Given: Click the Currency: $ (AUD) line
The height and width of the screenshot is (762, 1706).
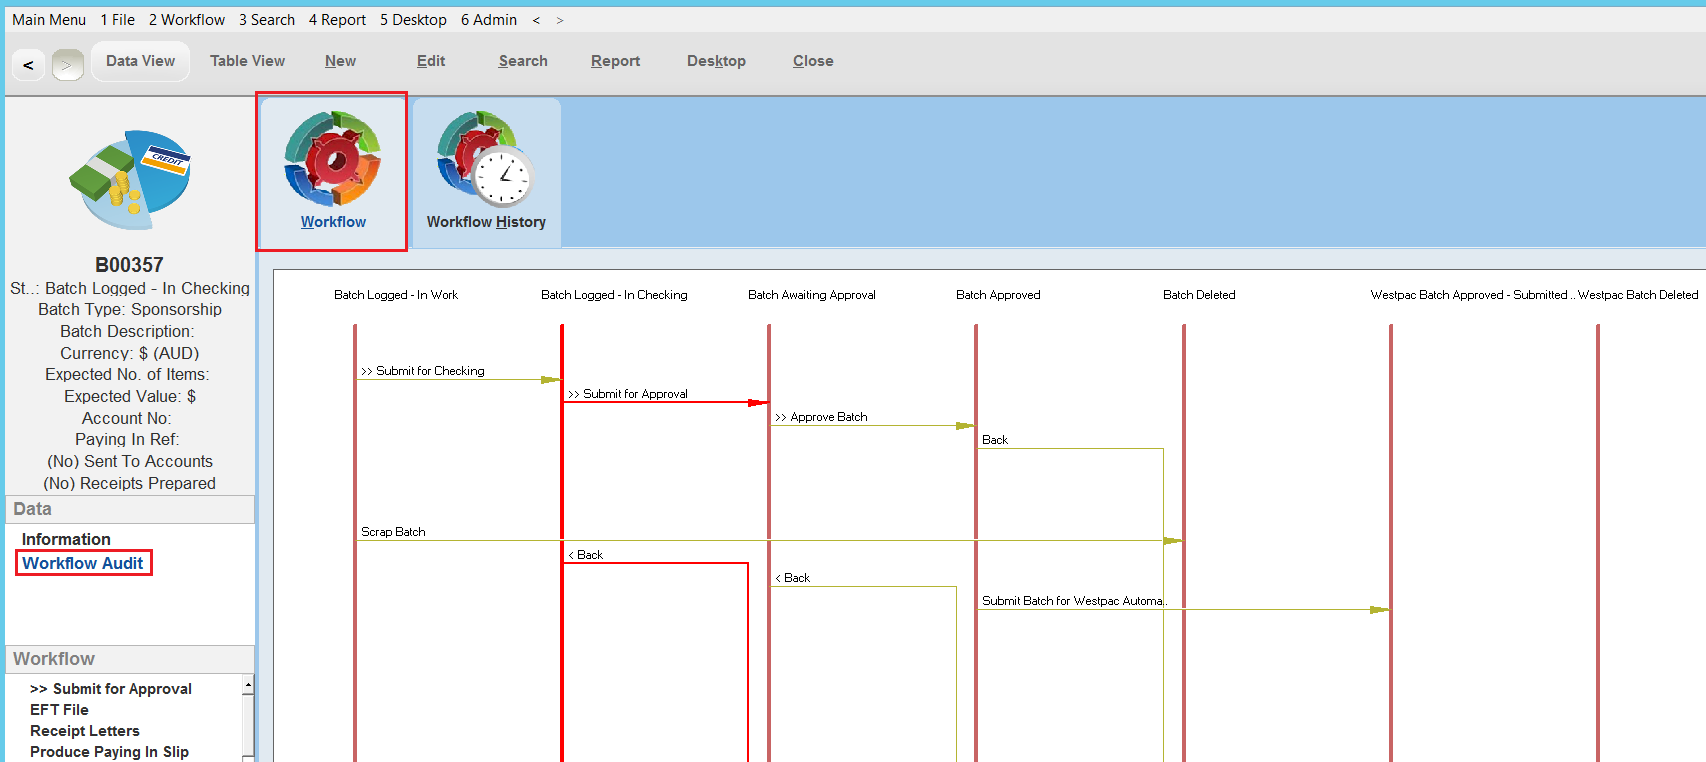Looking at the screenshot, I should click(x=130, y=353).
